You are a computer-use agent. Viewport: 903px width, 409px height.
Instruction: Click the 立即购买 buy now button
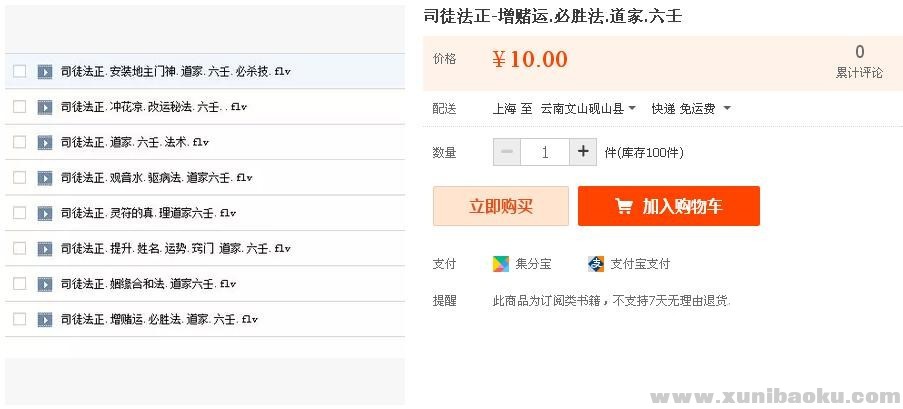(500, 206)
